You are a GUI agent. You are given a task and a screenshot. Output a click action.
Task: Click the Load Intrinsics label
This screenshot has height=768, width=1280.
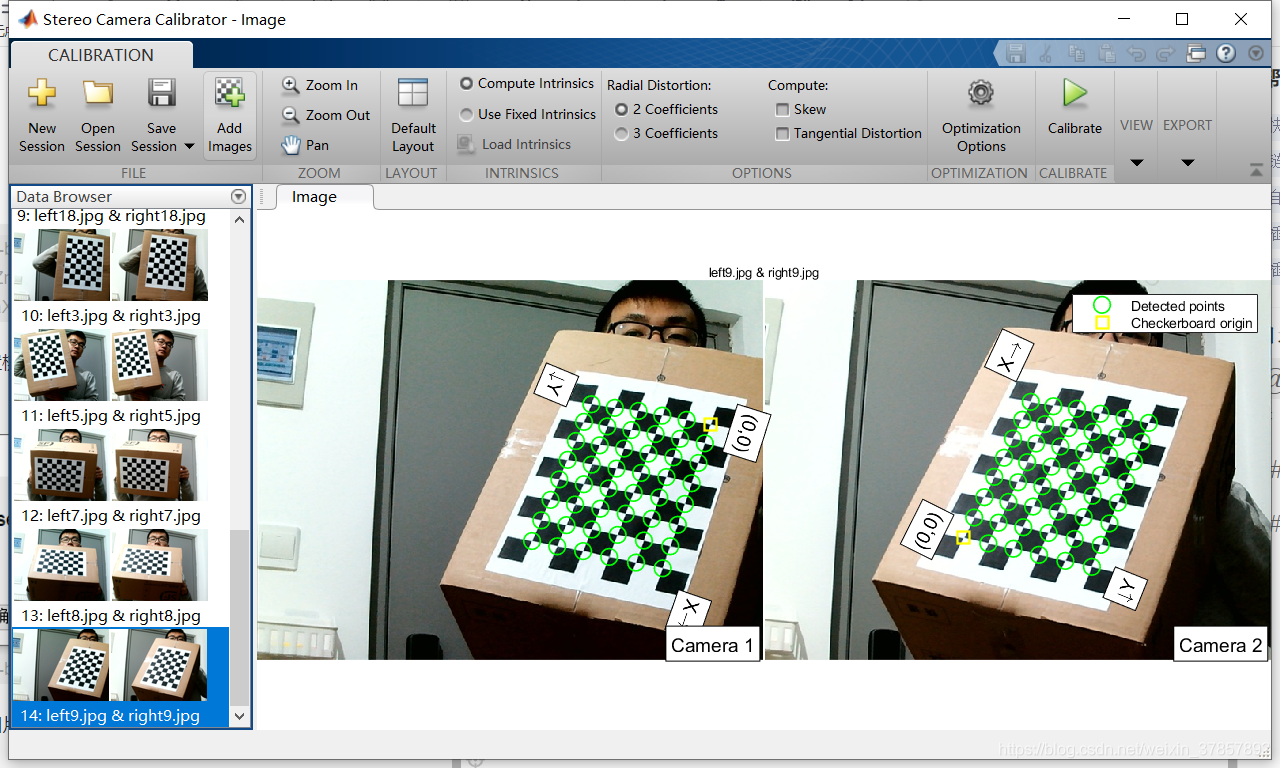point(526,144)
